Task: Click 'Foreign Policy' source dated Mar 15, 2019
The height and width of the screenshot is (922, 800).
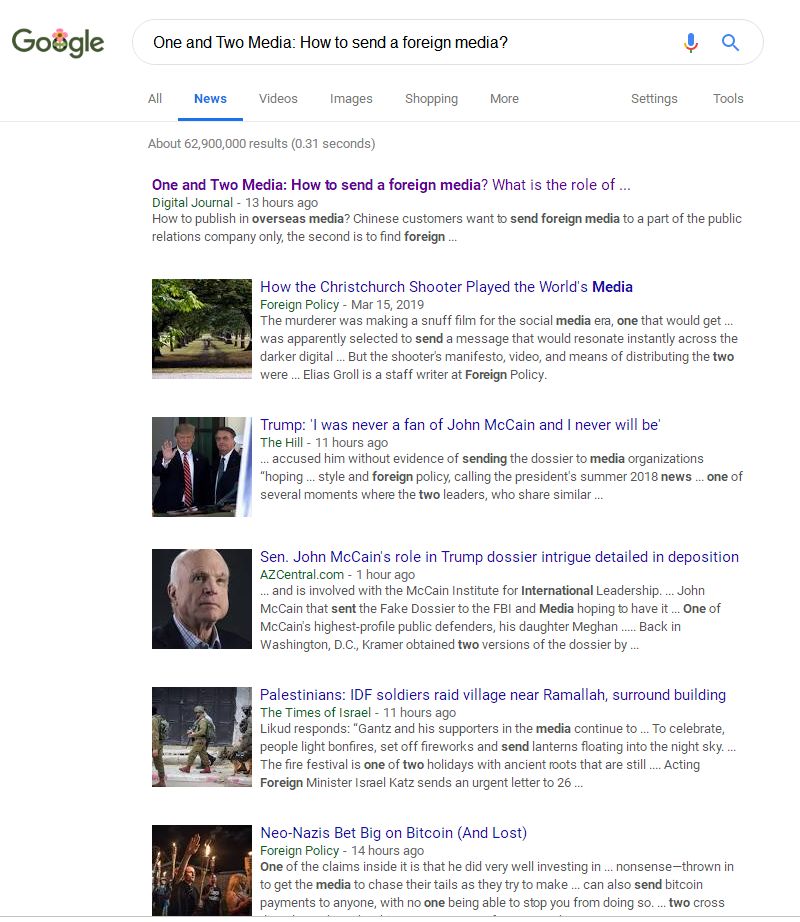Action: point(299,305)
